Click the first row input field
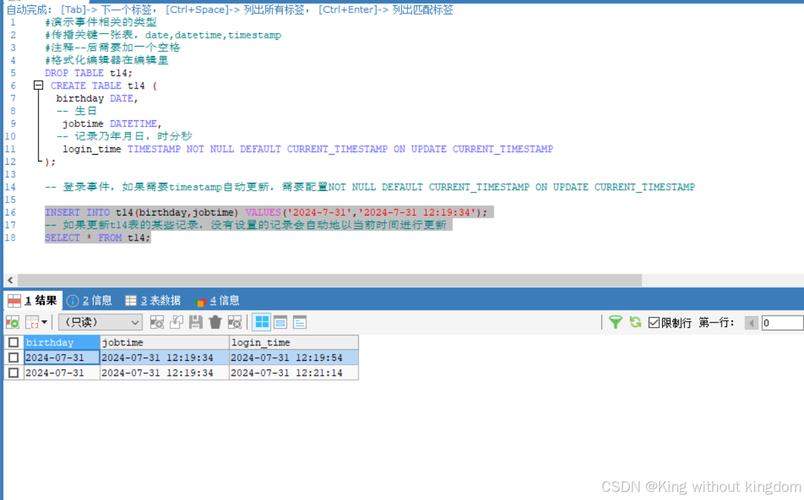 (x=782, y=323)
